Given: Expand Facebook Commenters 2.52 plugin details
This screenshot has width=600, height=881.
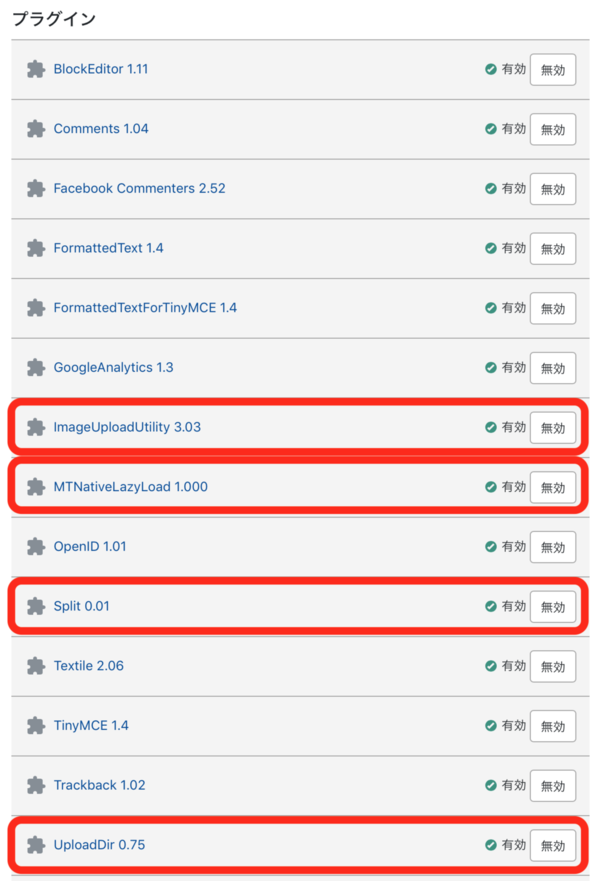Looking at the screenshot, I should [139, 188].
